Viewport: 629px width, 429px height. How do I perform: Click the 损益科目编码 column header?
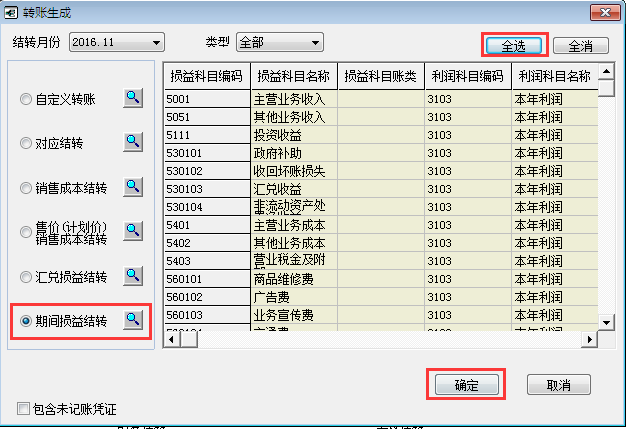tap(207, 76)
